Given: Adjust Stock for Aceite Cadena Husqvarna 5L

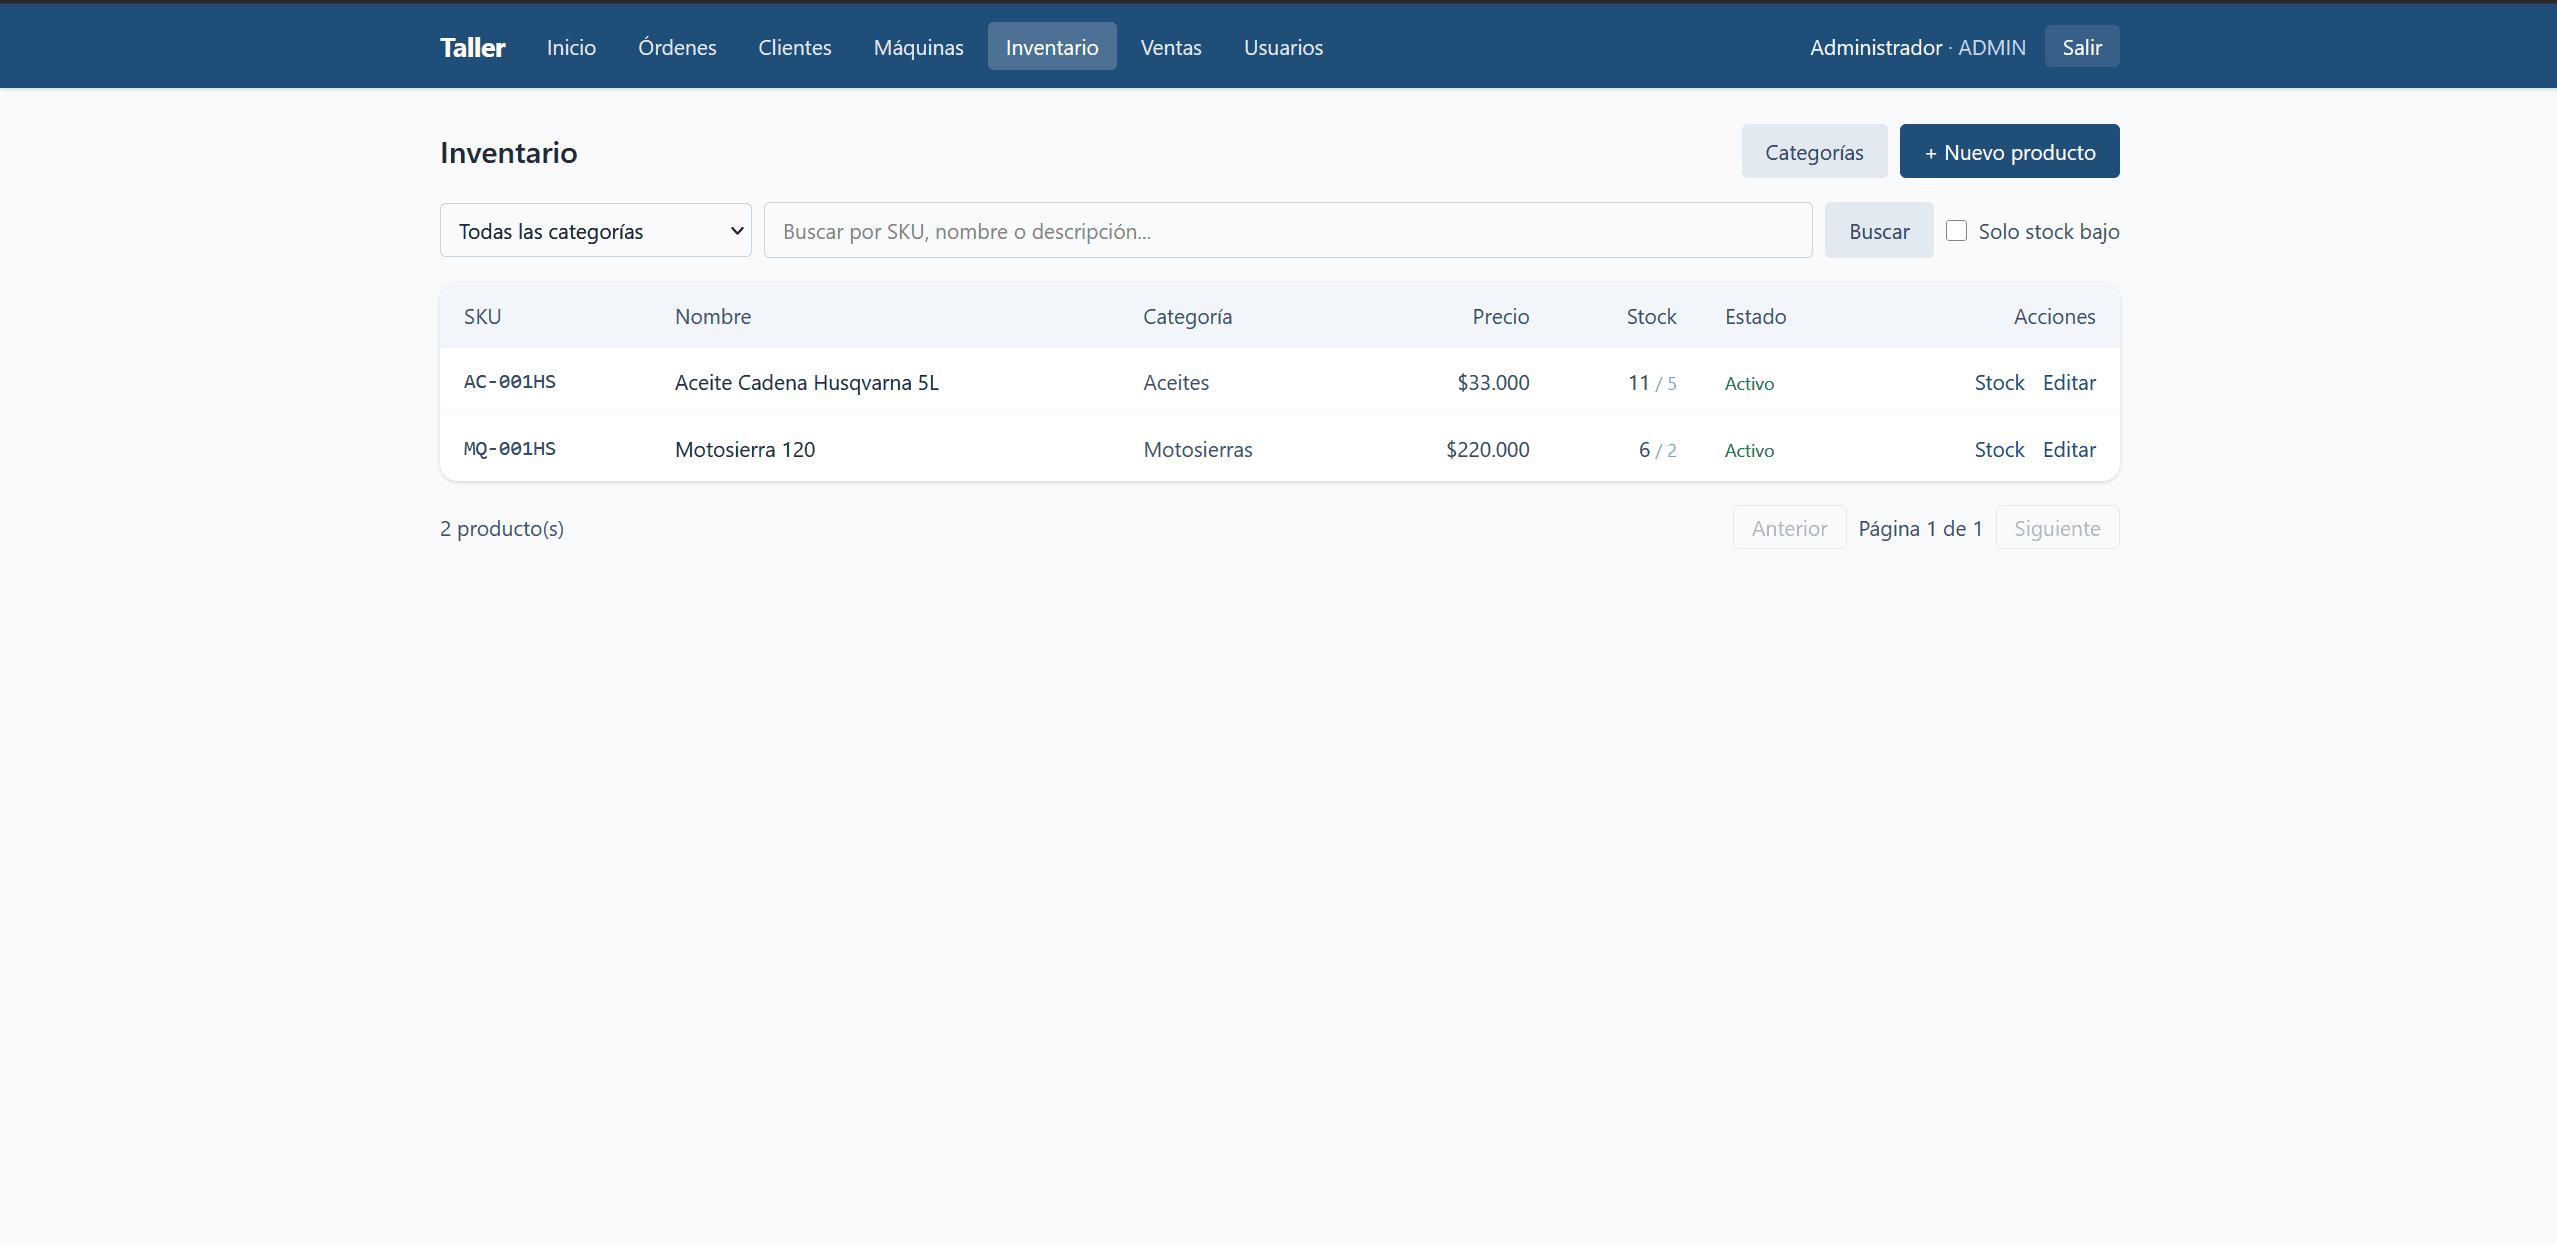Looking at the screenshot, I should (1999, 383).
